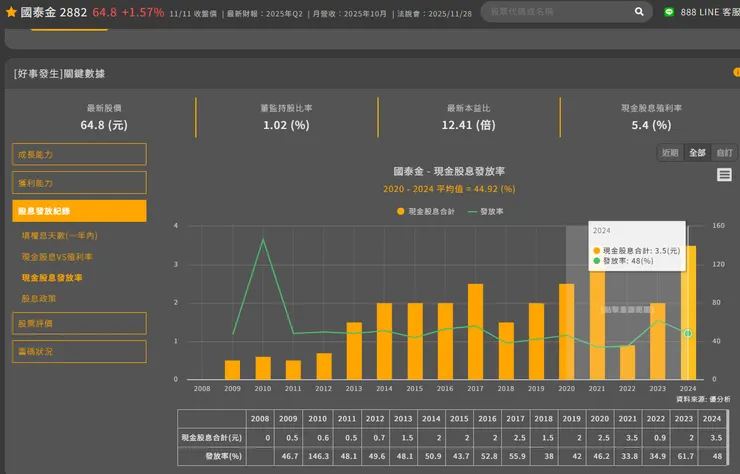Viewport: 740px width, 474px height.
Task: Switch chart range to 自訂
Action: (x=724, y=152)
